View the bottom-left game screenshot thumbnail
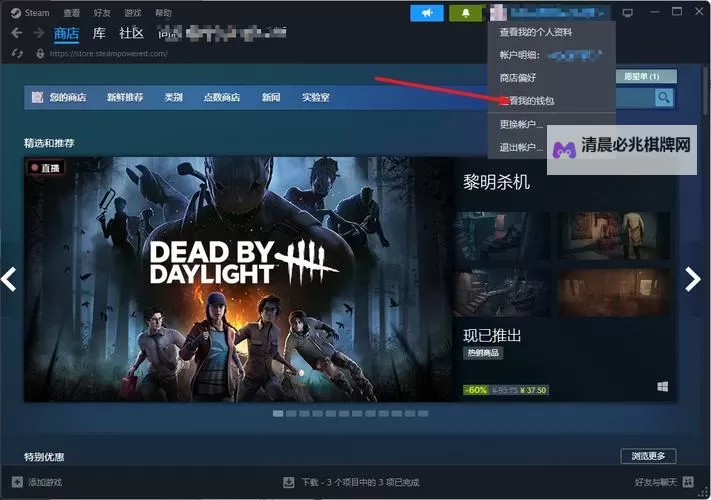The image size is (711, 500). point(502,292)
